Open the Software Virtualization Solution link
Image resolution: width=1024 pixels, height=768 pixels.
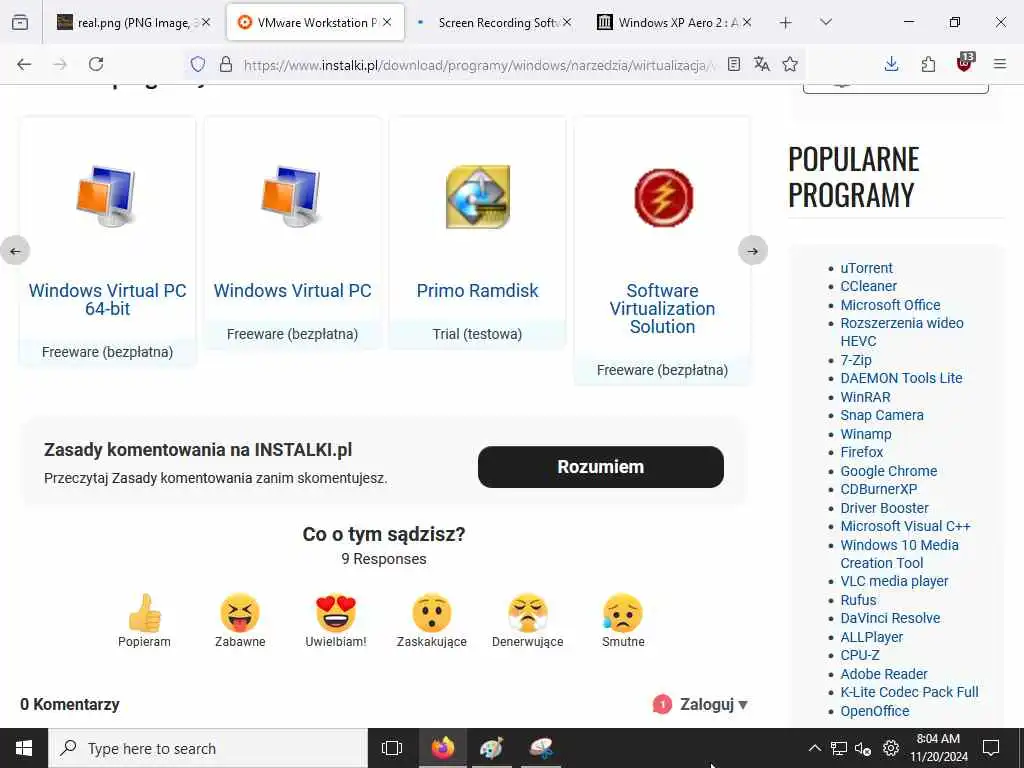coord(662,309)
